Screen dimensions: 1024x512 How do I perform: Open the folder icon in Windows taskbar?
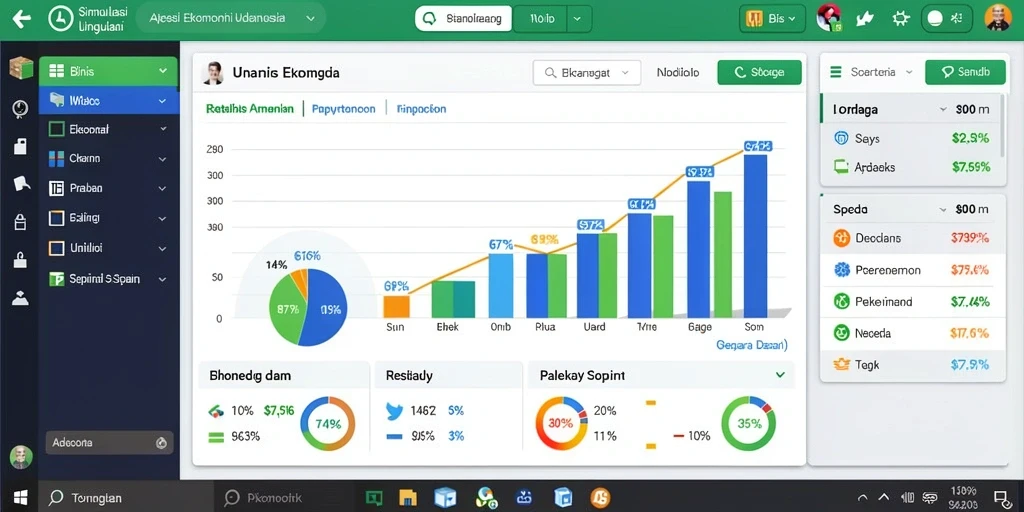point(408,498)
